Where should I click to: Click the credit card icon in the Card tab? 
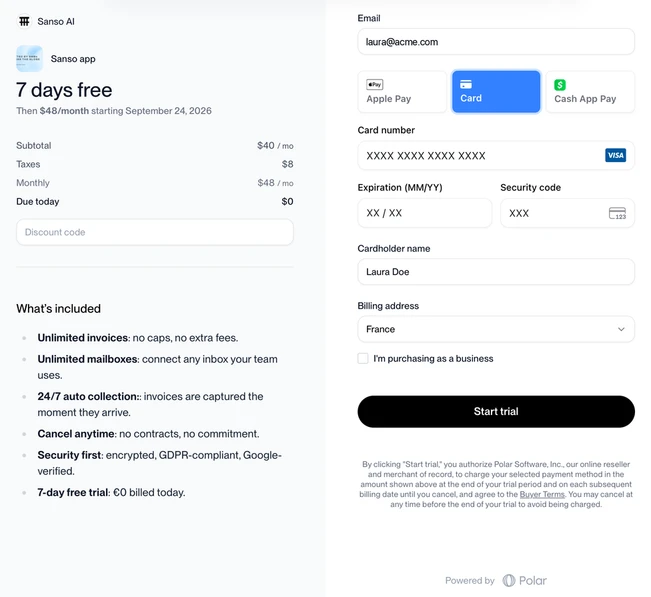(x=466, y=84)
